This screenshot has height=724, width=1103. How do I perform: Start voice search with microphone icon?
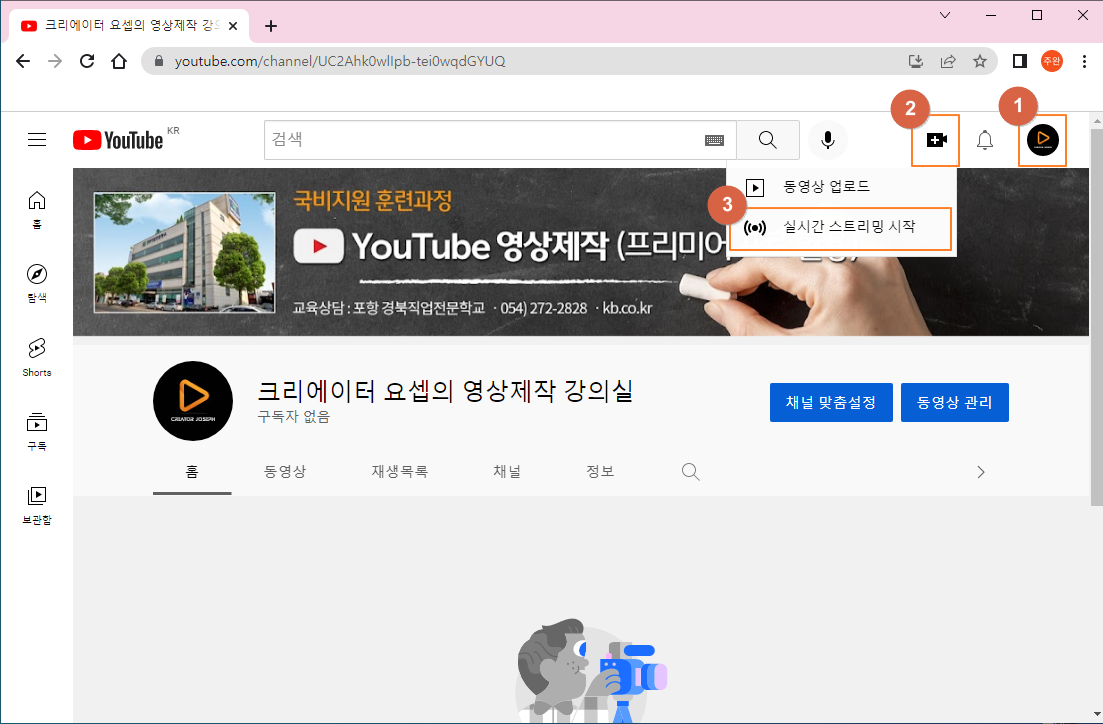pos(828,140)
